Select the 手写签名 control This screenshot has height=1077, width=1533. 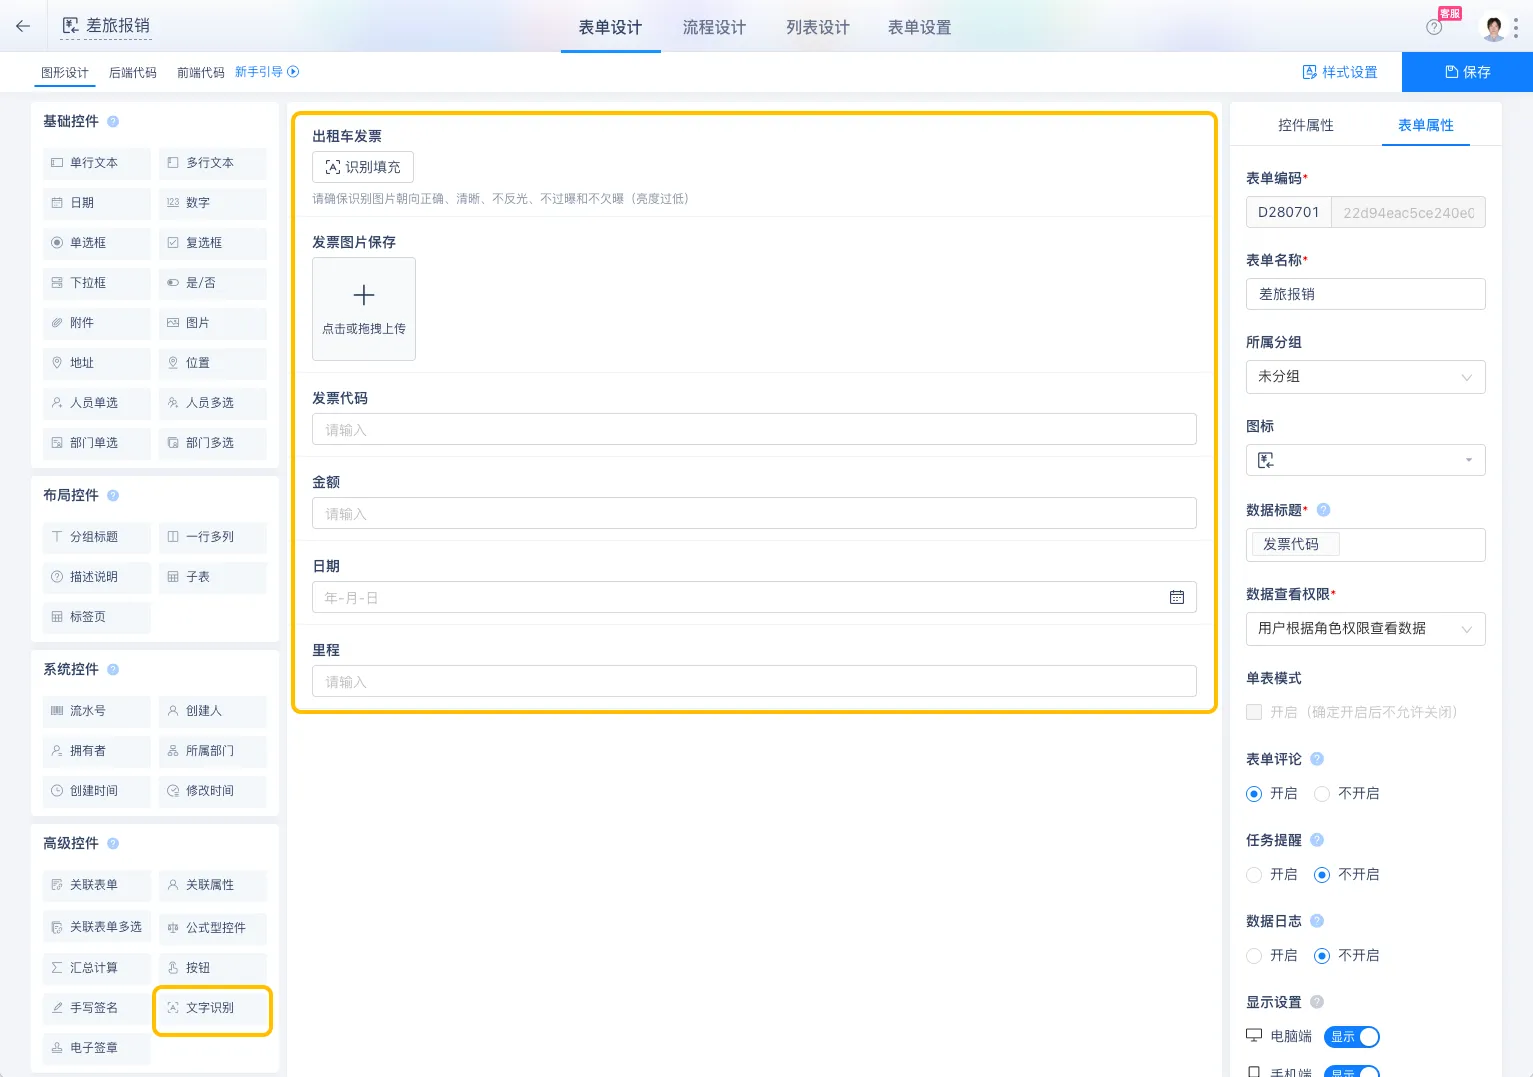coord(97,1008)
